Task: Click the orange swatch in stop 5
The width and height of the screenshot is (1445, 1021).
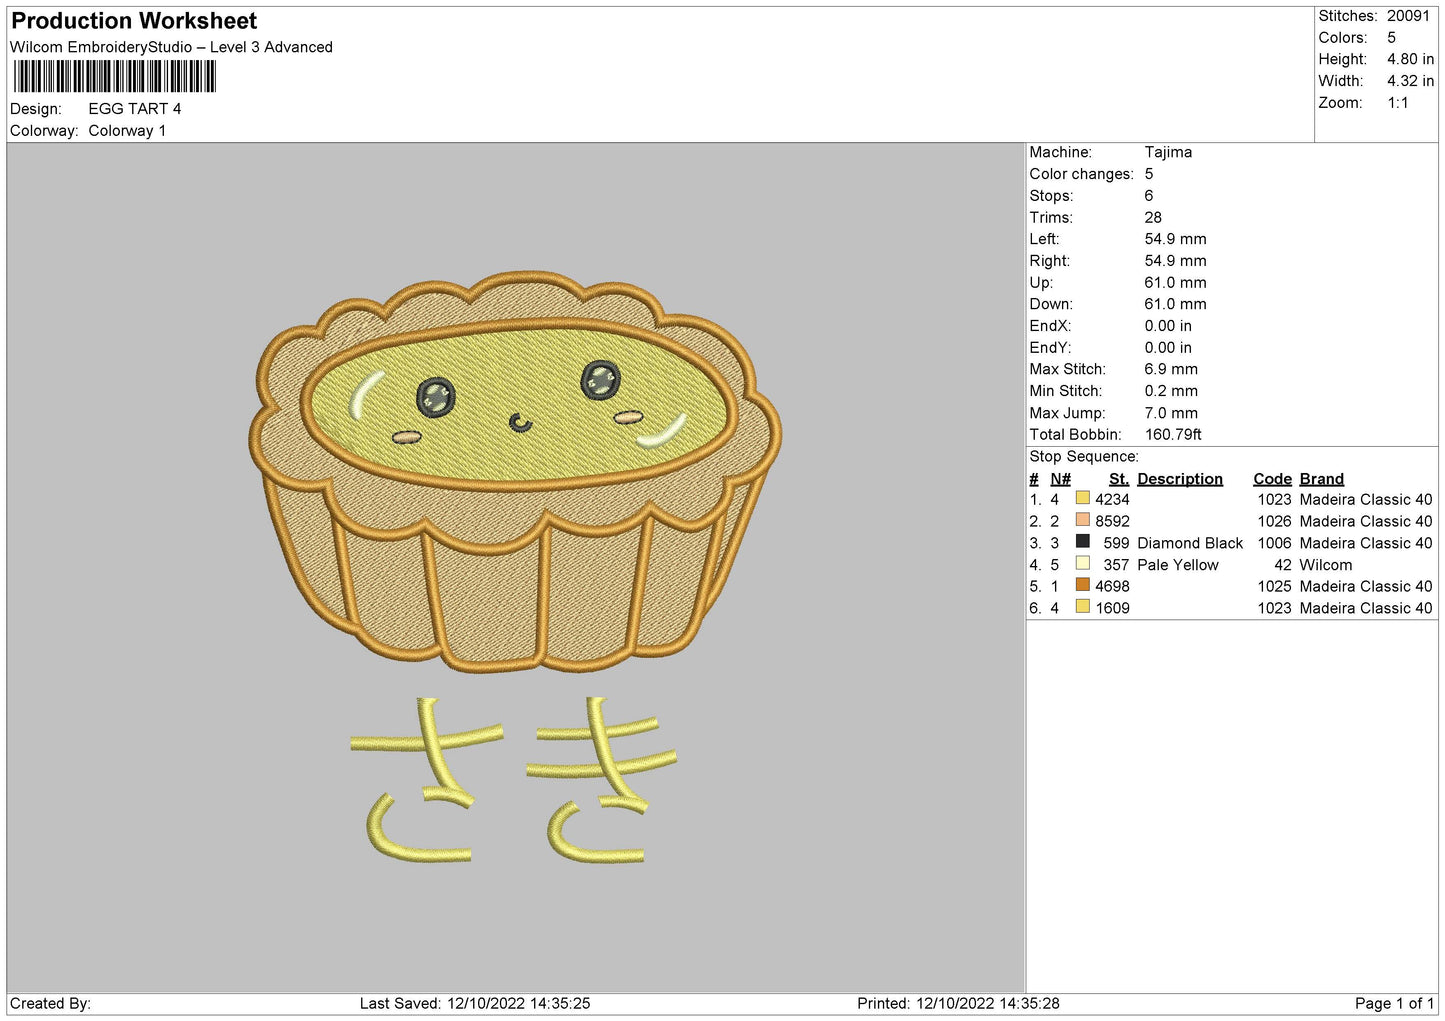Action: click(x=1082, y=586)
